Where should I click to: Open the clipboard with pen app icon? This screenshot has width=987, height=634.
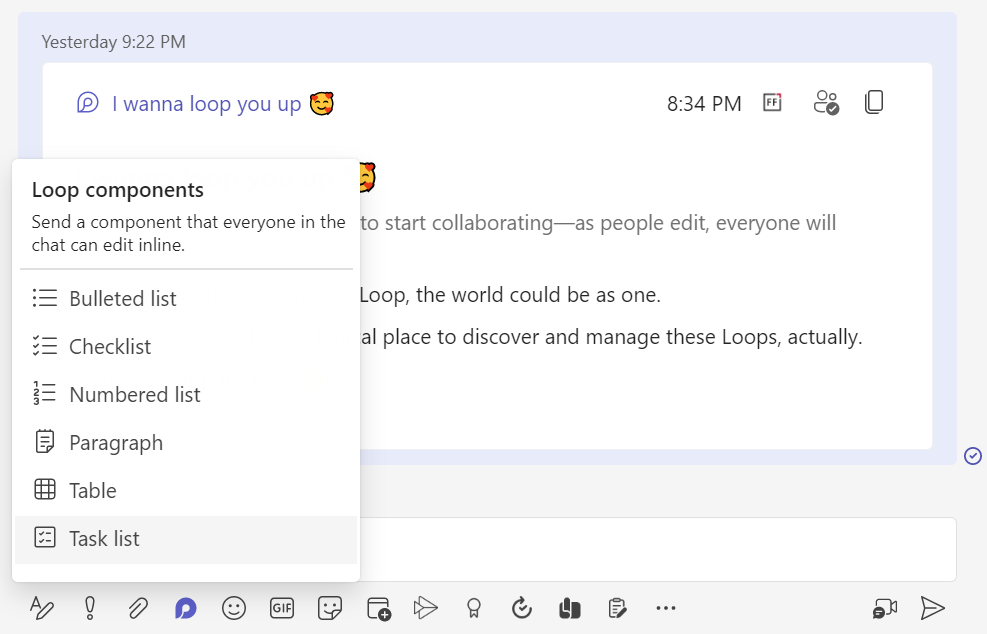618,608
